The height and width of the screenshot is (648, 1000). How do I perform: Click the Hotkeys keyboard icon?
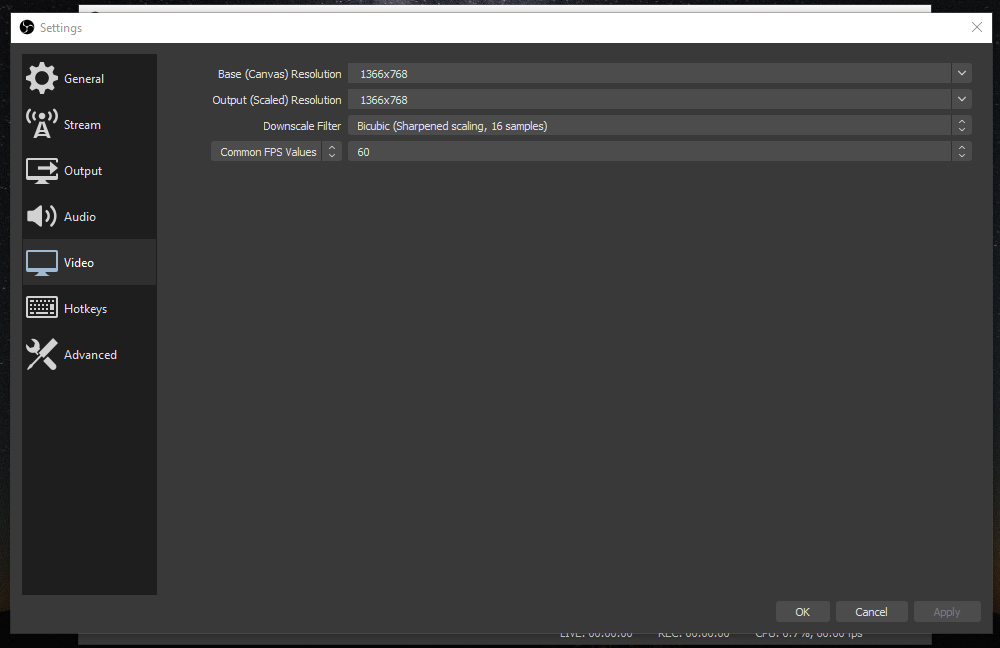[42, 309]
